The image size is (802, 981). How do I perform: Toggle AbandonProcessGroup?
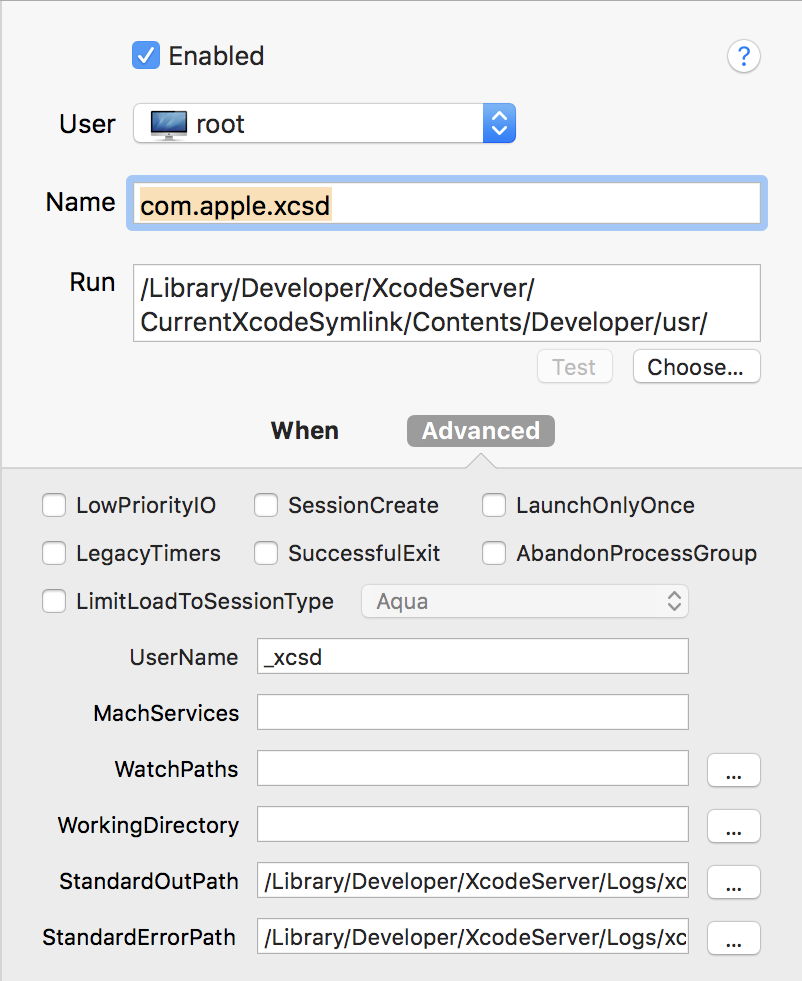point(494,553)
